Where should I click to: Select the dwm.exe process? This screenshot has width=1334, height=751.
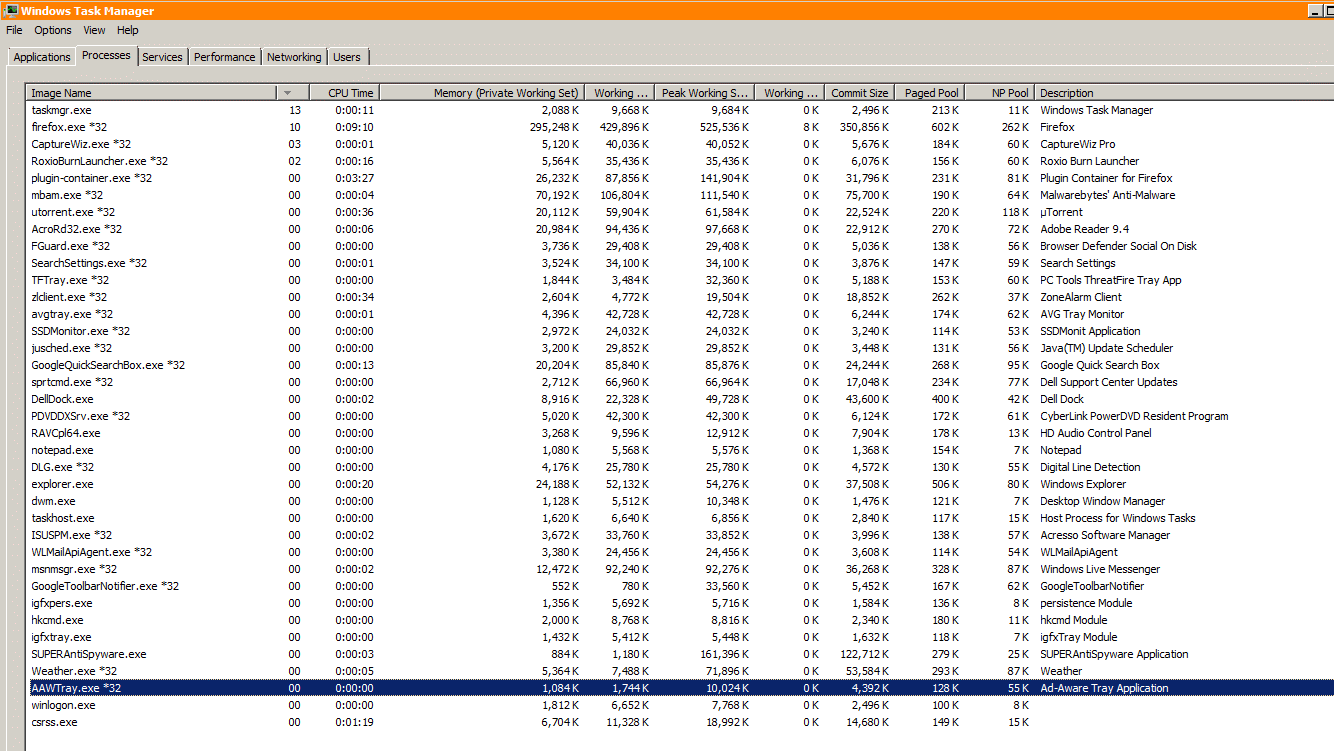(x=680, y=501)
